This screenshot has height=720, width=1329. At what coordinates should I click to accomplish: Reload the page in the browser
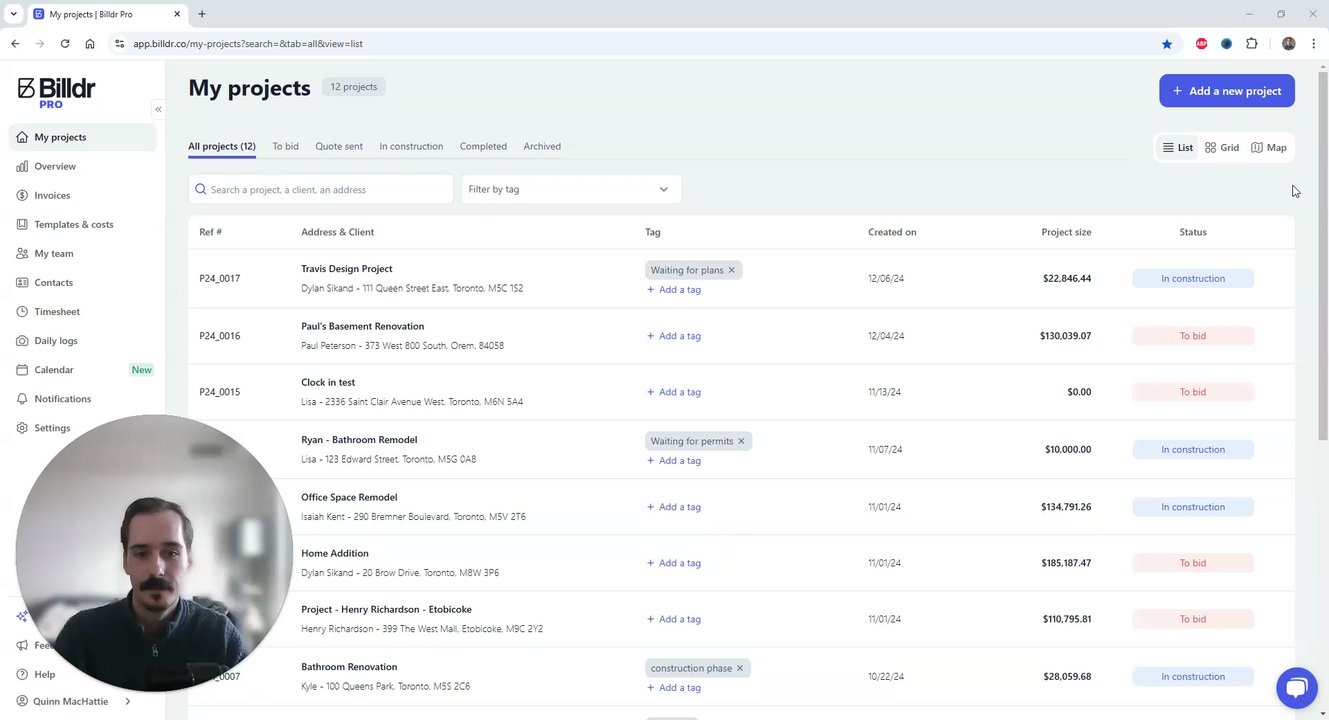pos(65,44)
